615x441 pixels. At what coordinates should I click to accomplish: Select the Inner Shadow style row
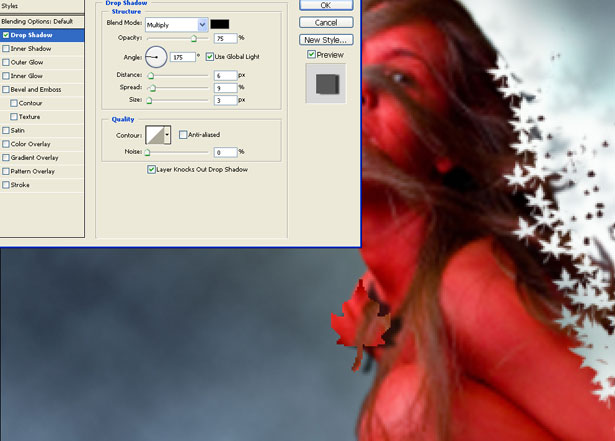pyautogui.click(x=42, y=49)
